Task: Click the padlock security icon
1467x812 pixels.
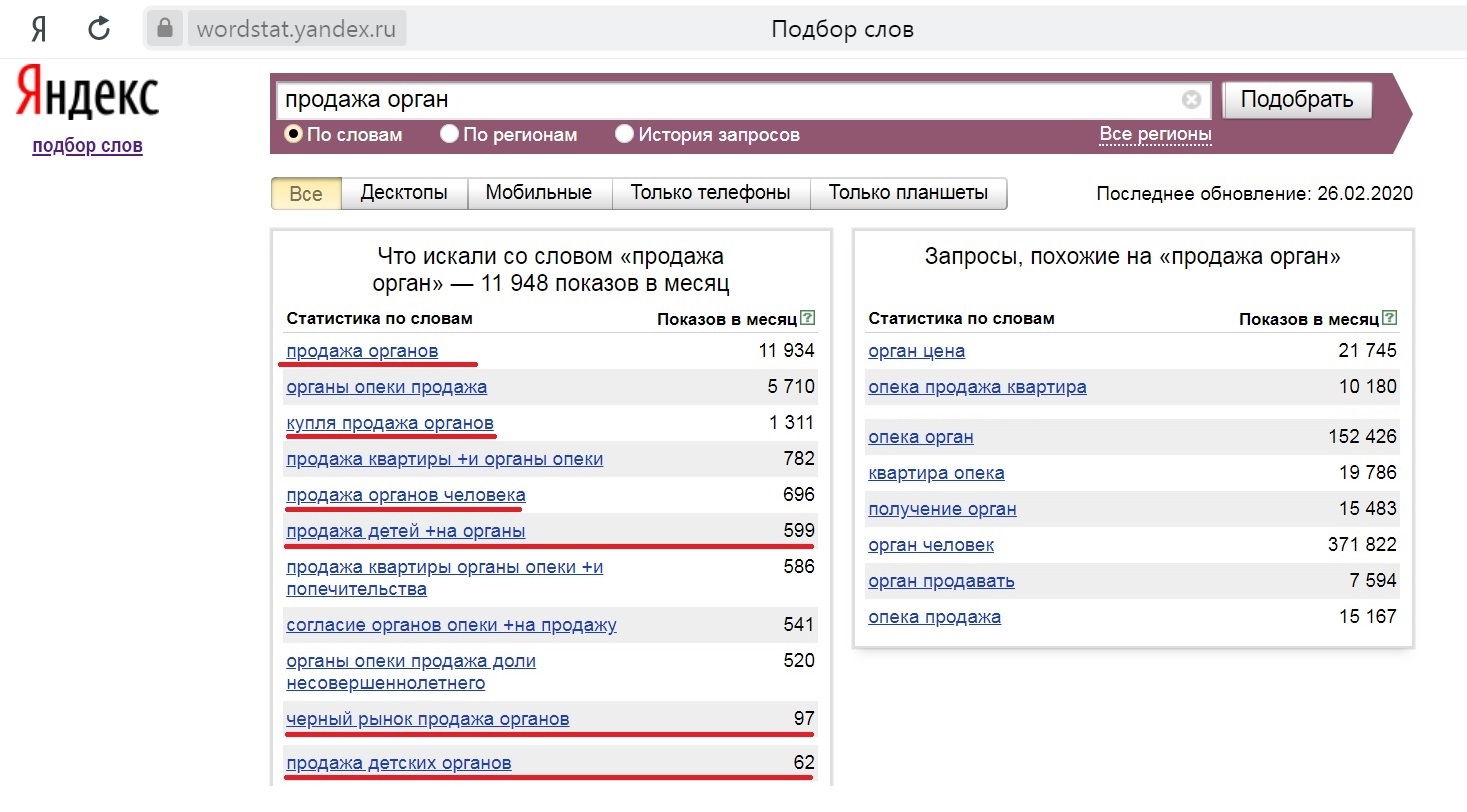Action: pos(164,28)
